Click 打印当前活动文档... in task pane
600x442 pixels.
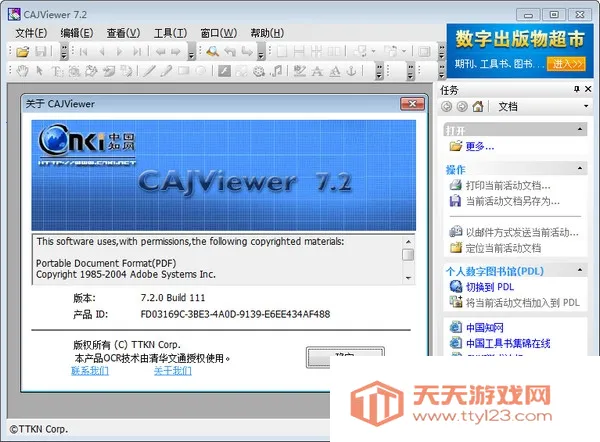(508, 186)
